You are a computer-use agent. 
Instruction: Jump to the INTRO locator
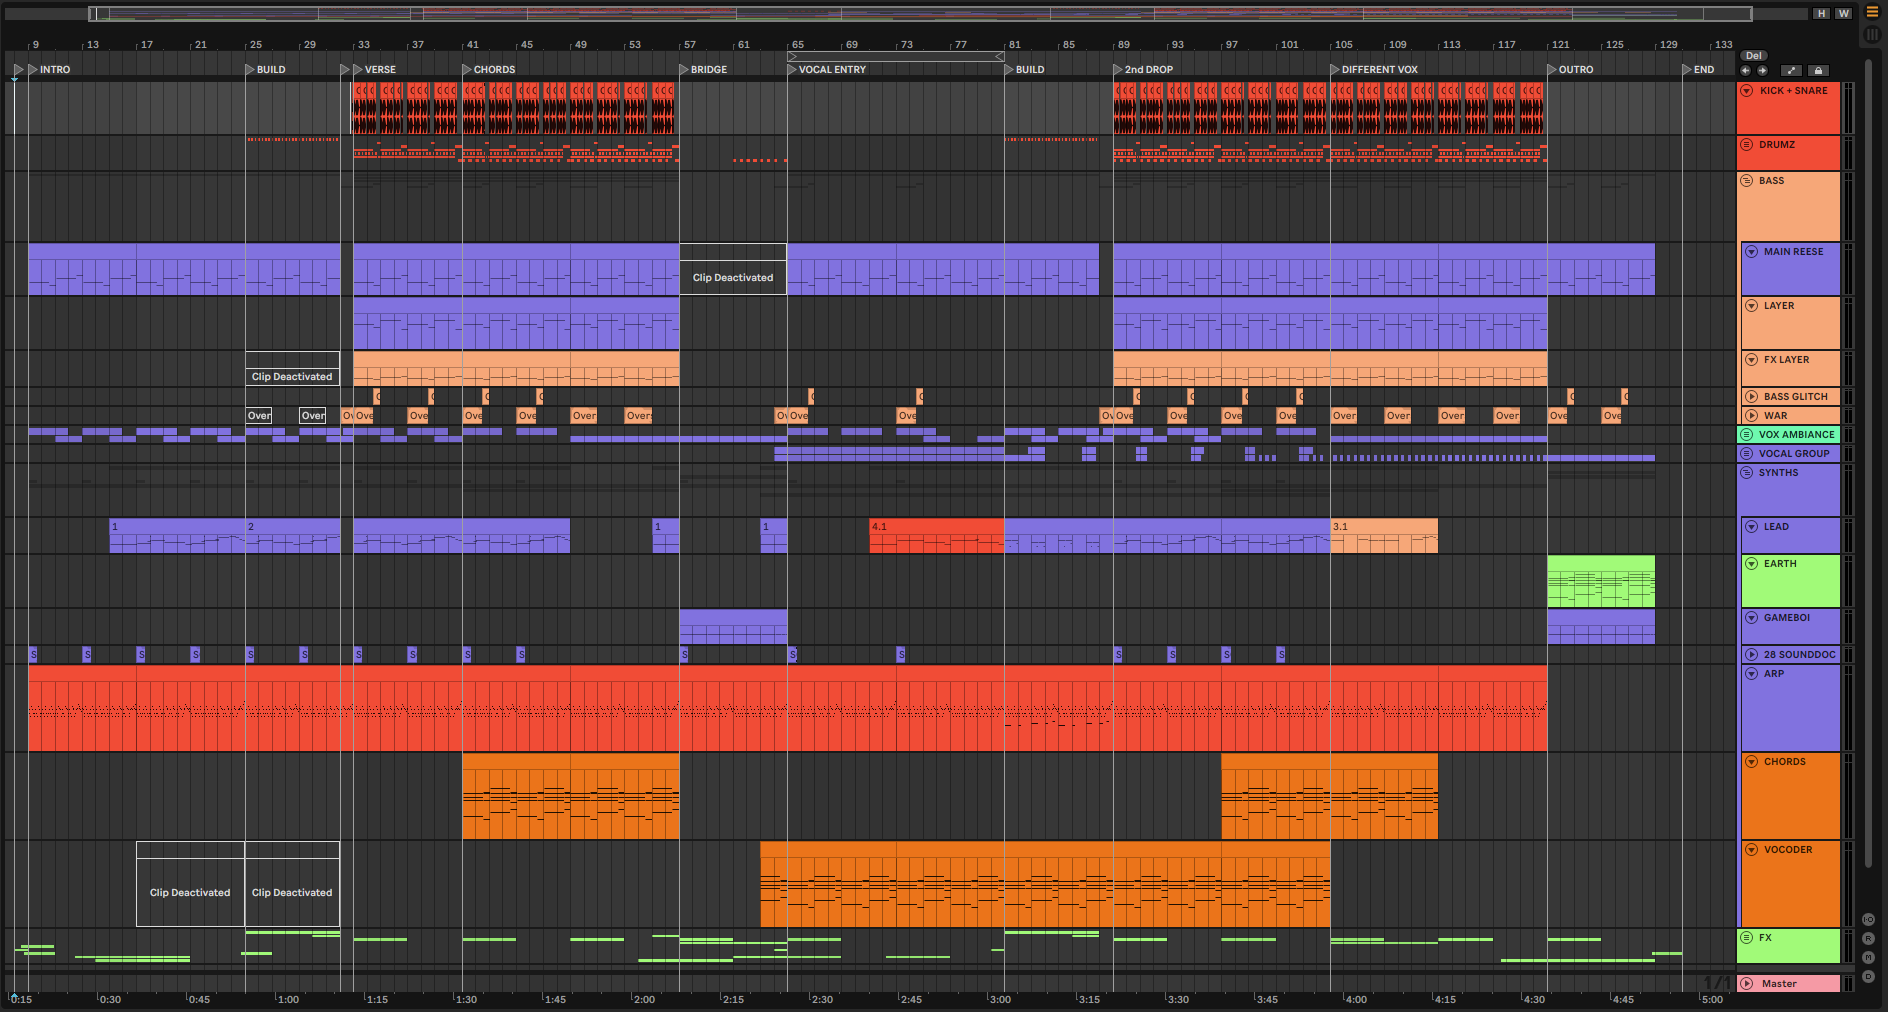pos(49,70)
